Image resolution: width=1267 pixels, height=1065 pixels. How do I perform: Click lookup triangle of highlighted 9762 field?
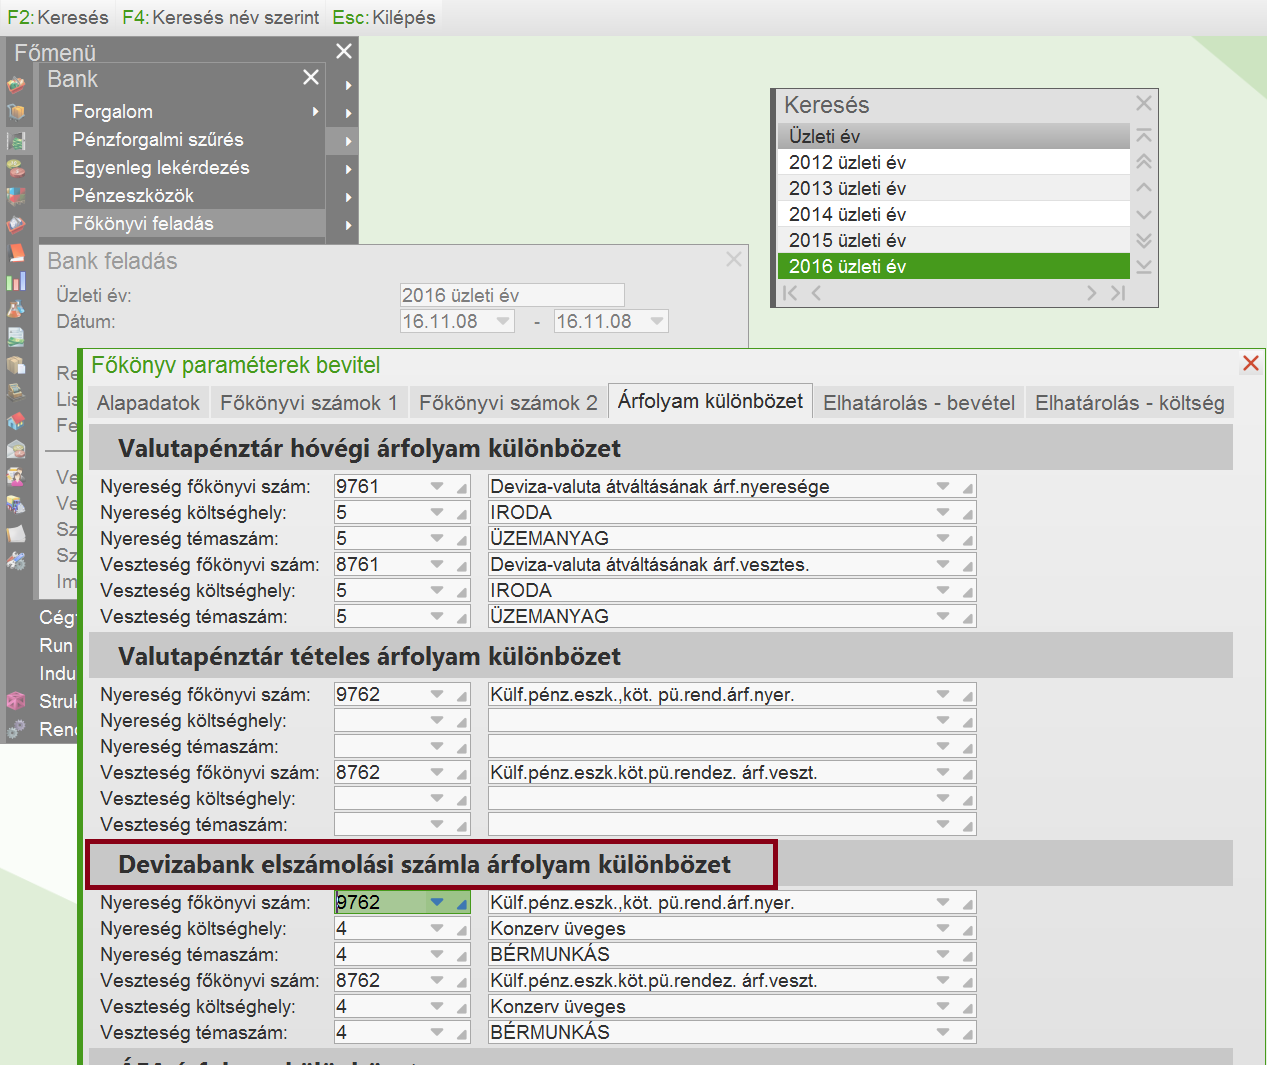461,904
